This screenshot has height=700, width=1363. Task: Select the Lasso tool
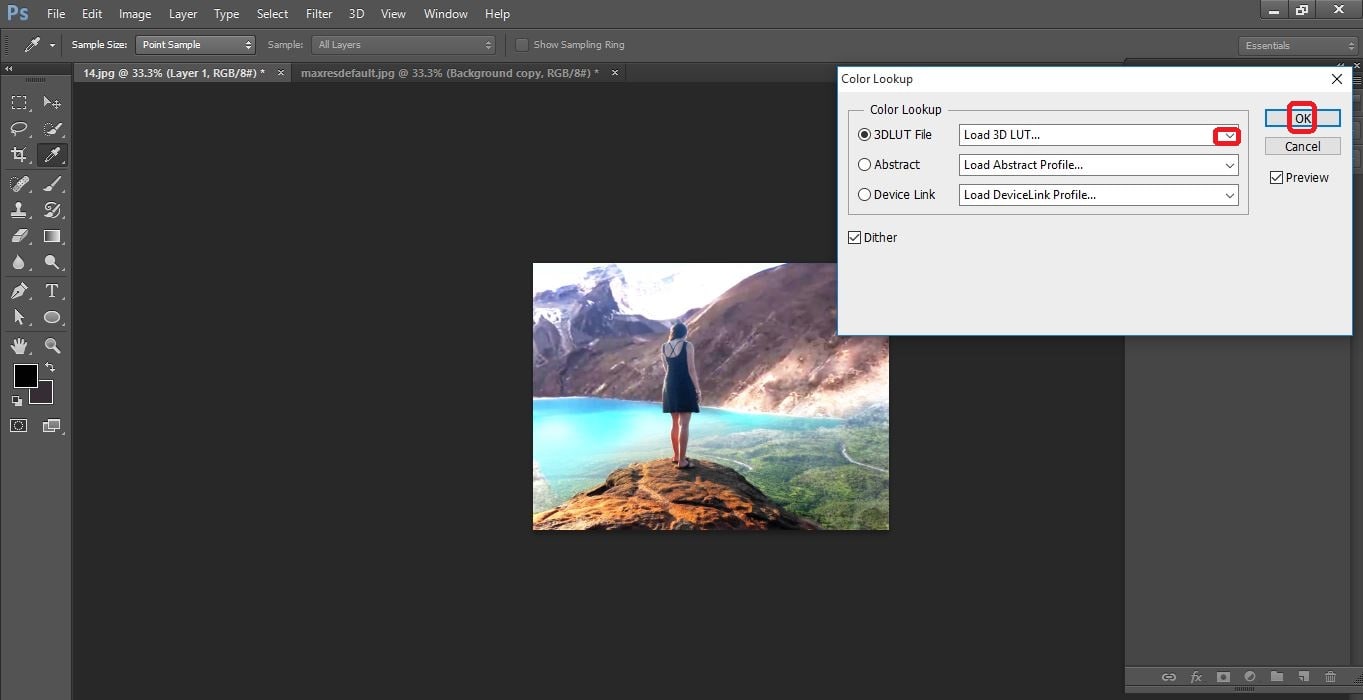[18, 128]
